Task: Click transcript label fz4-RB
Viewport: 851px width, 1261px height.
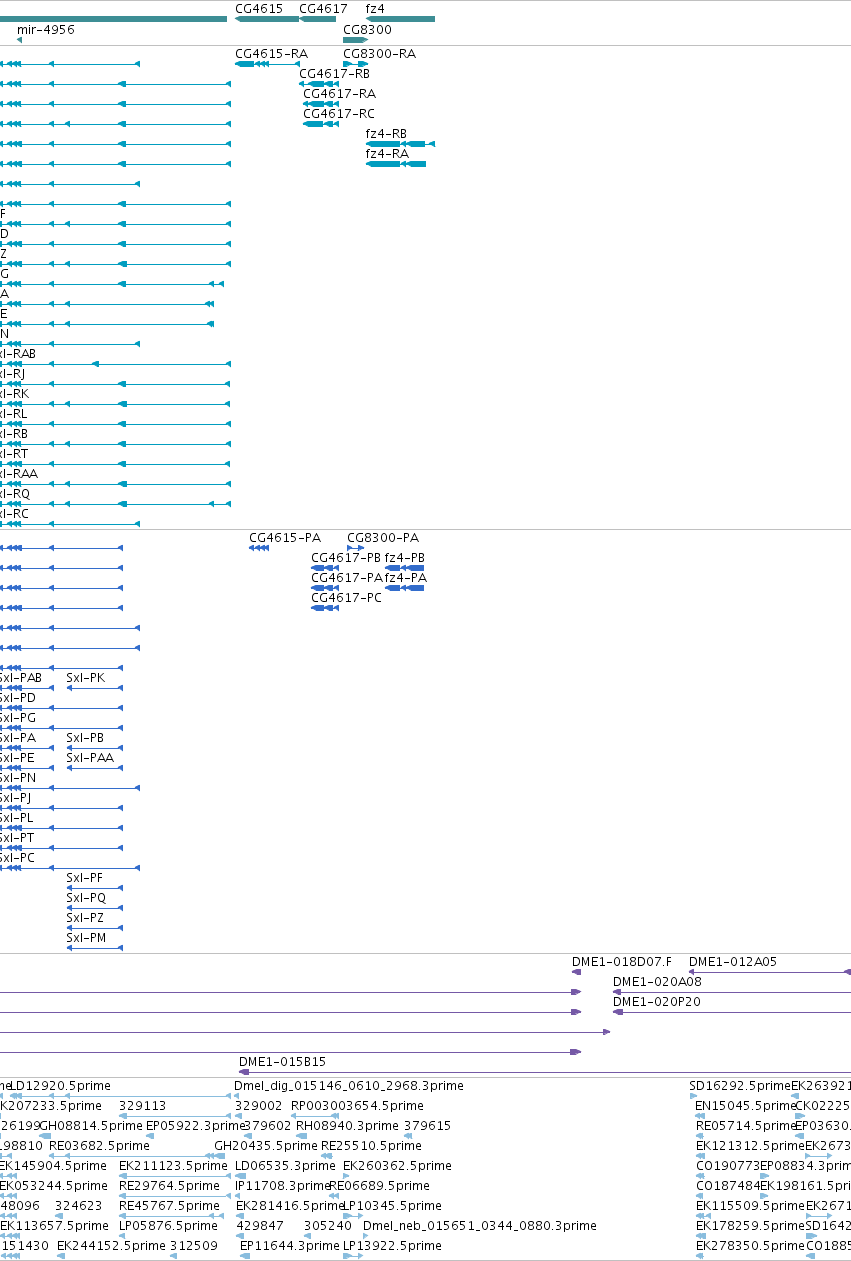Action: 386,134
